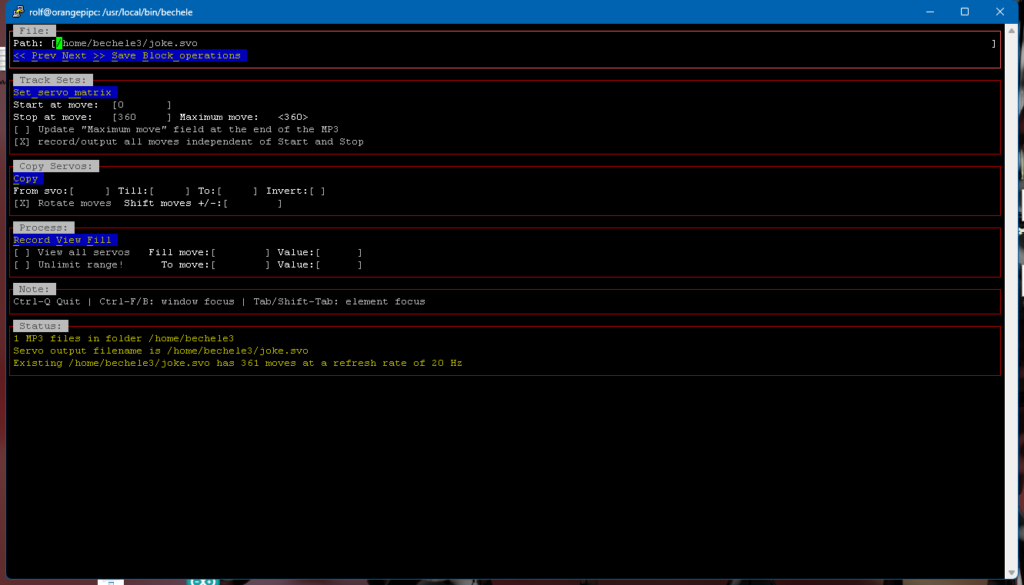
Task: Click the Next >> button
Action: tap(83, 56)
